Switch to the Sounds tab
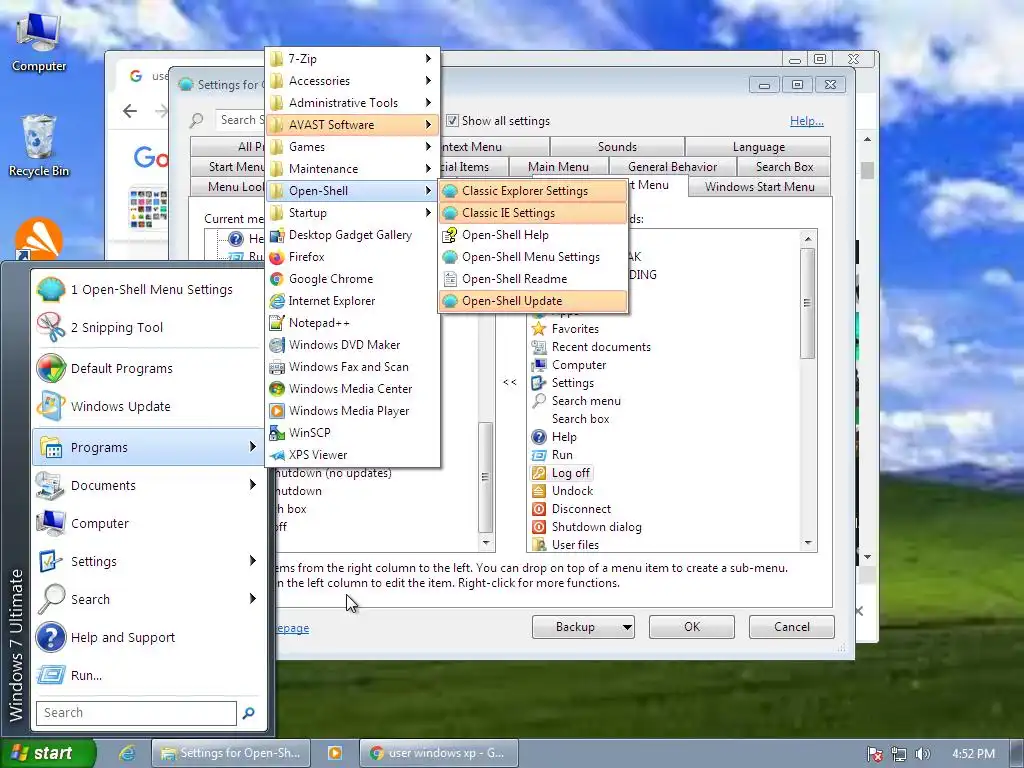This screenshot has height=768, width=1024. [617, 147]
